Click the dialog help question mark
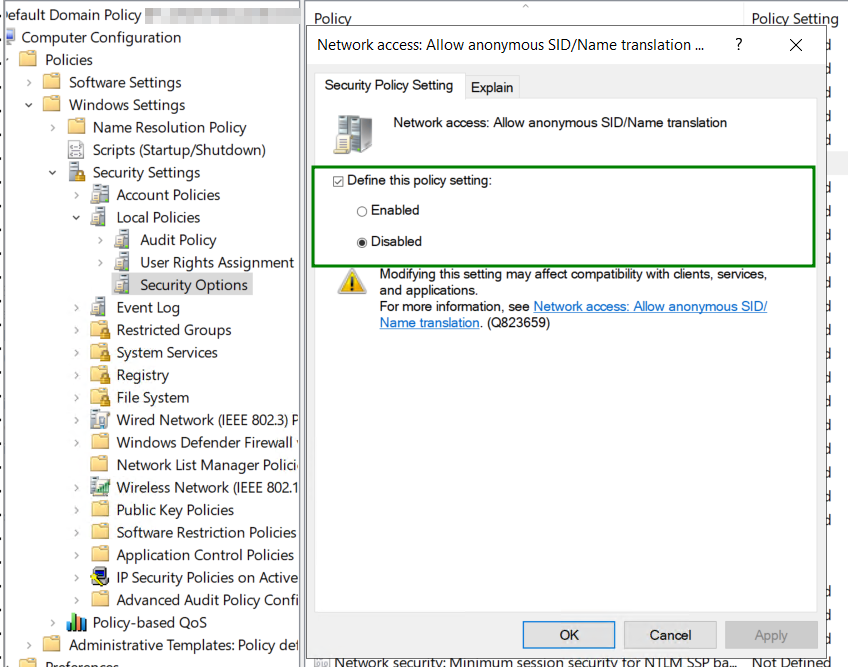 point(739,45)
